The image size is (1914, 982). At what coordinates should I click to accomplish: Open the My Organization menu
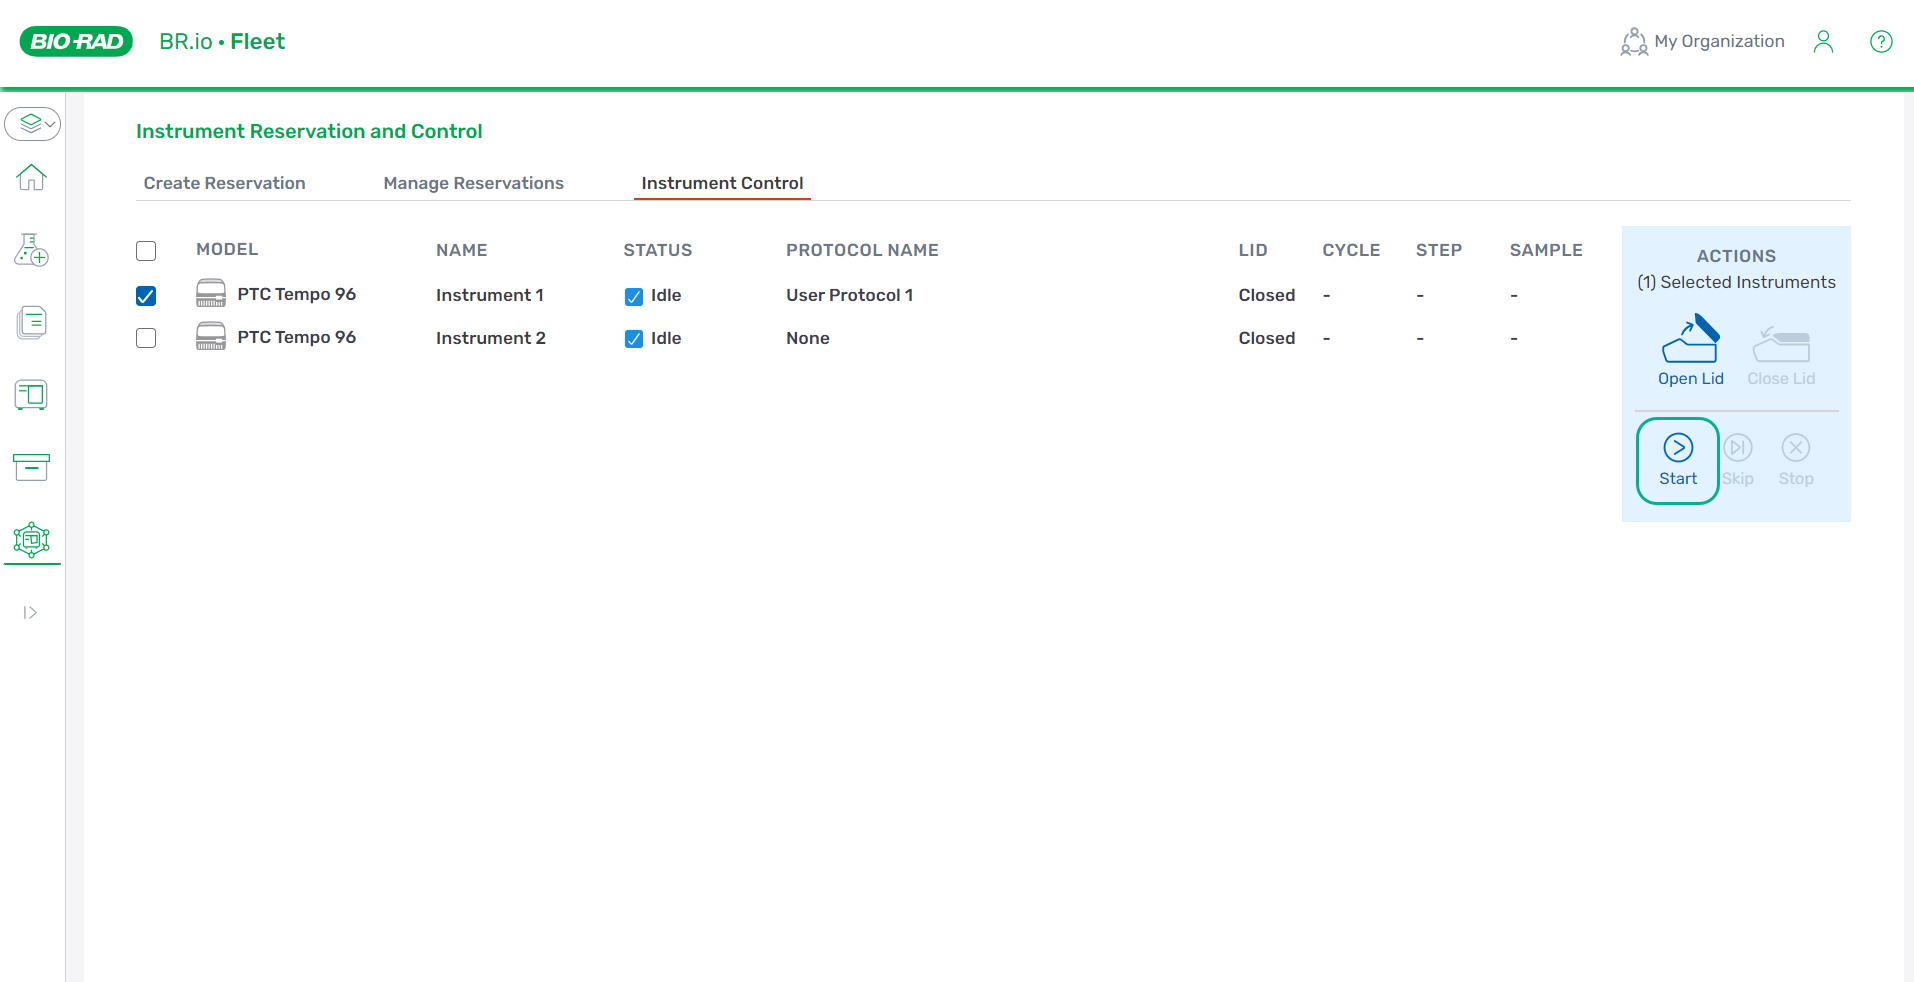pos(1702,41)
